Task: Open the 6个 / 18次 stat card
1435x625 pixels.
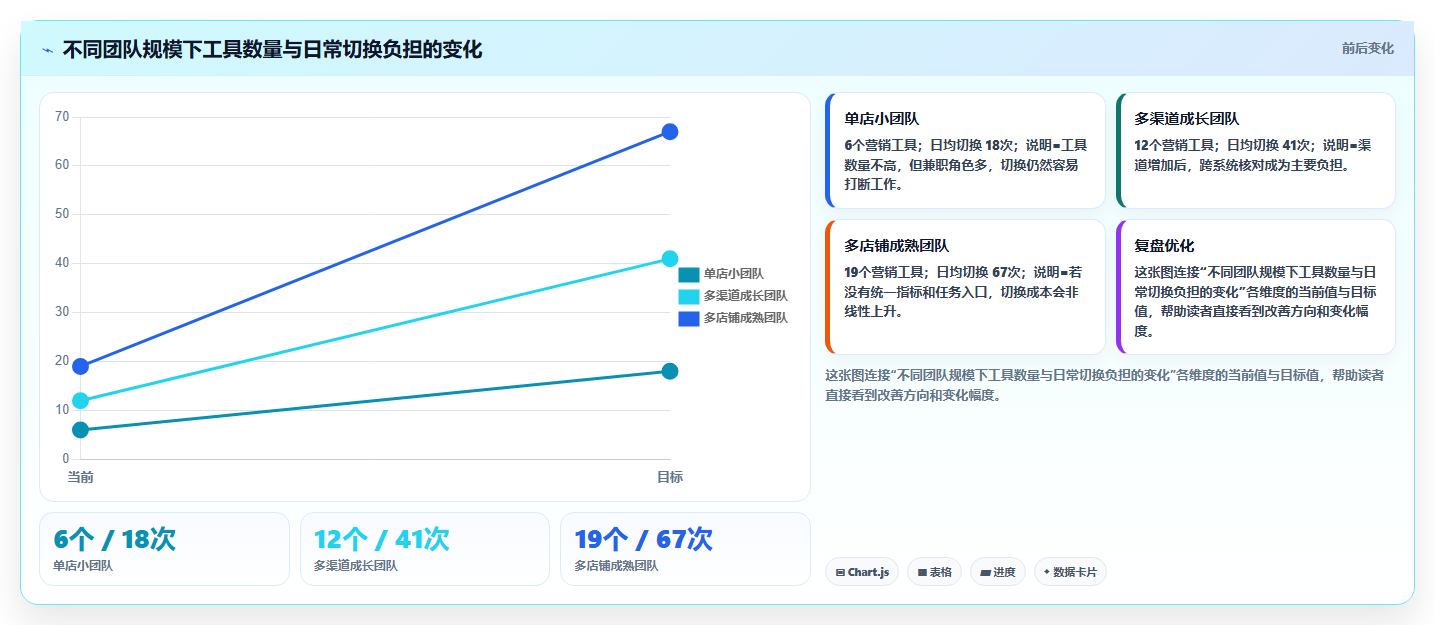Action: pyautogui.click(x=164, y=549)
